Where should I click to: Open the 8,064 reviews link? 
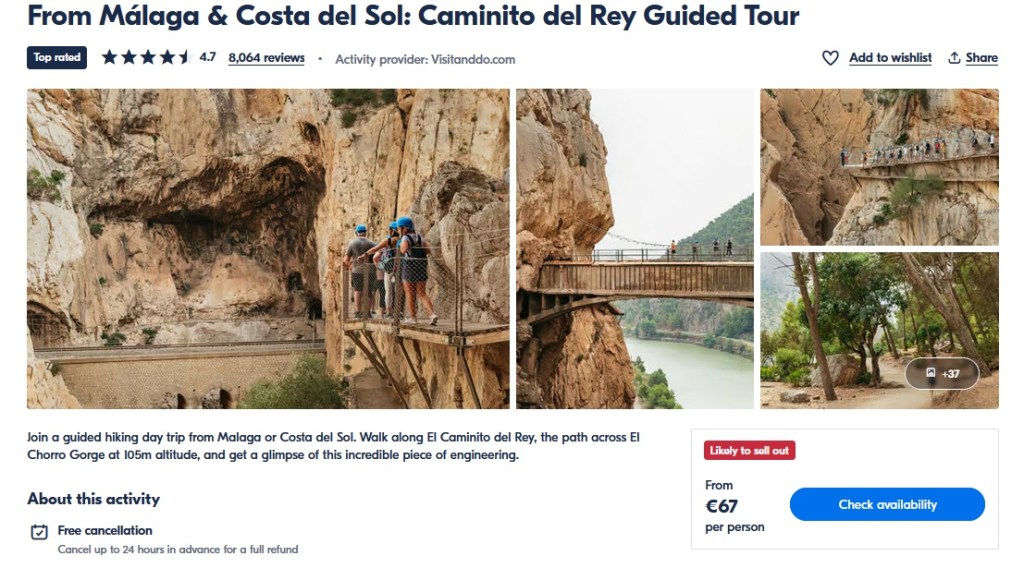tap(266, 58)
